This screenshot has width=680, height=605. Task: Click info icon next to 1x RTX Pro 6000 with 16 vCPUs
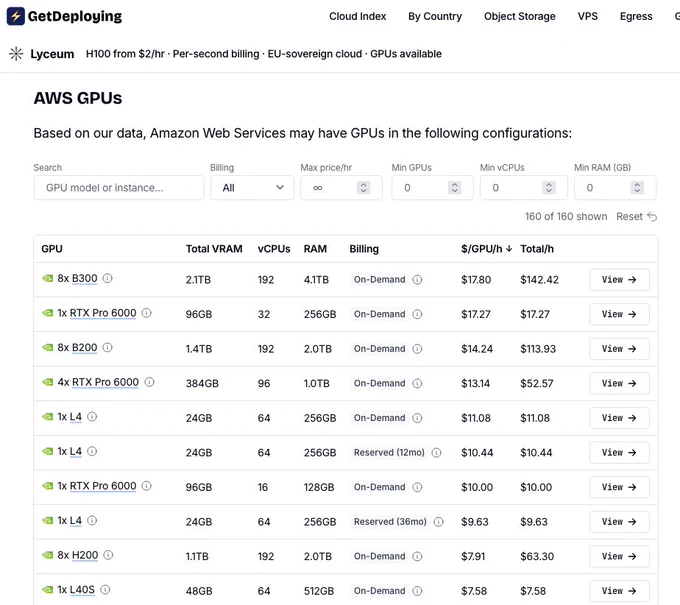point(147,486)
